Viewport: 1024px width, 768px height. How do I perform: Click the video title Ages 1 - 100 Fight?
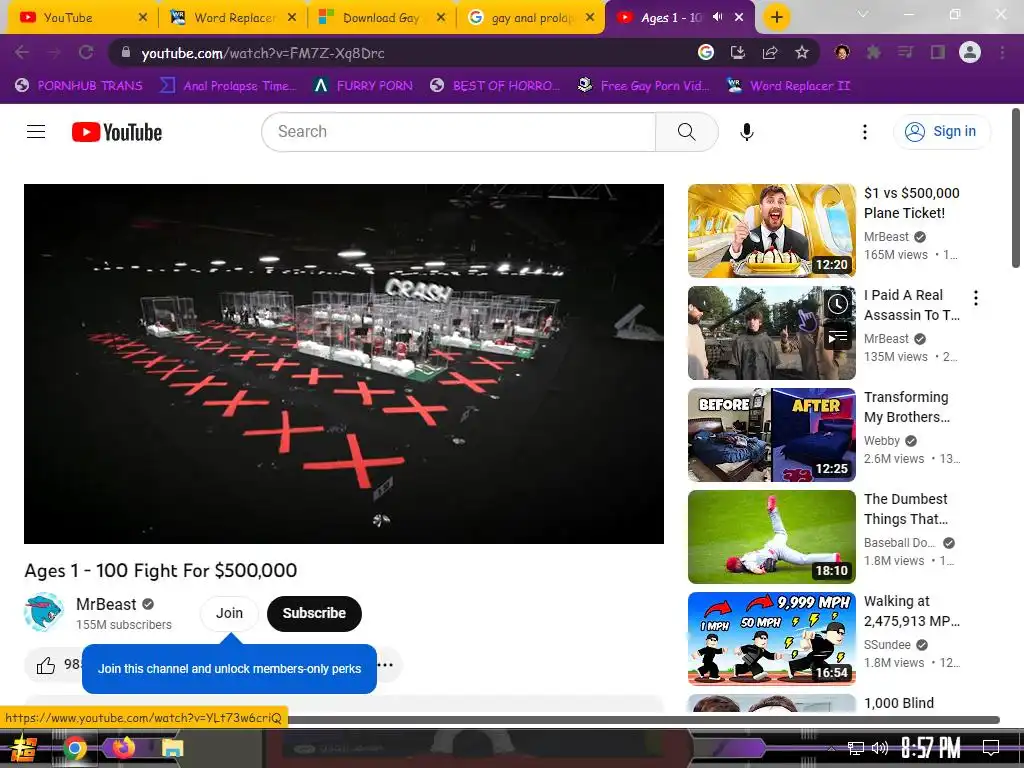point(161,570)
